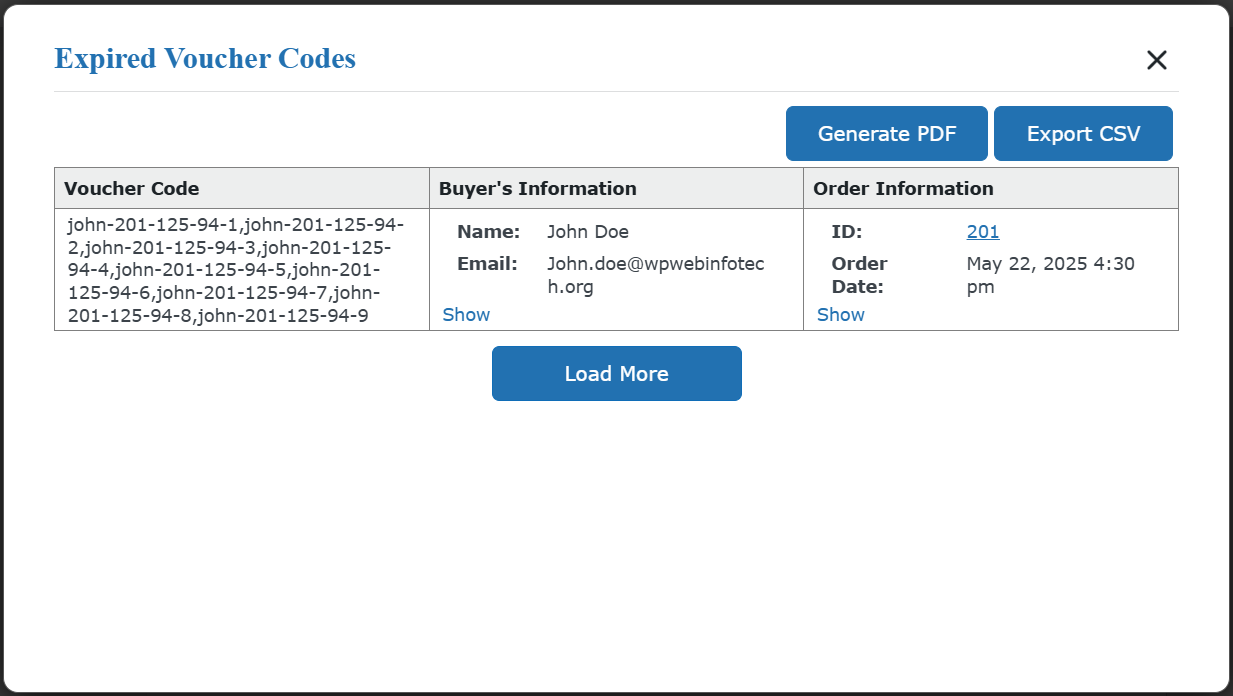Load more expired voucher codes
The image size is (1233, 696).
pos(616,374)
